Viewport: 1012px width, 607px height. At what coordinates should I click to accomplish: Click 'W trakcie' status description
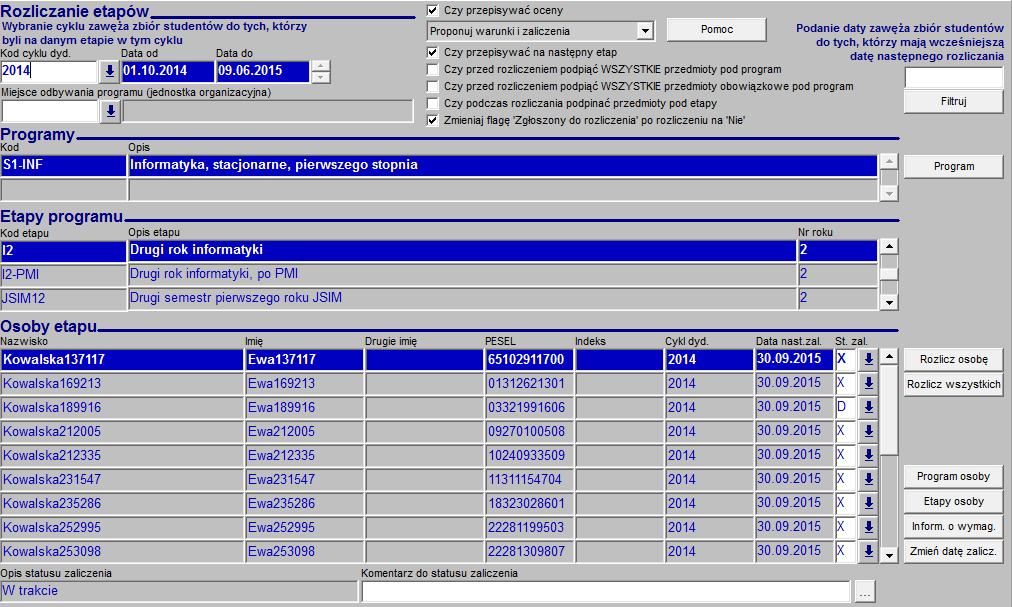pyautogui.click(x=179, y=592)
